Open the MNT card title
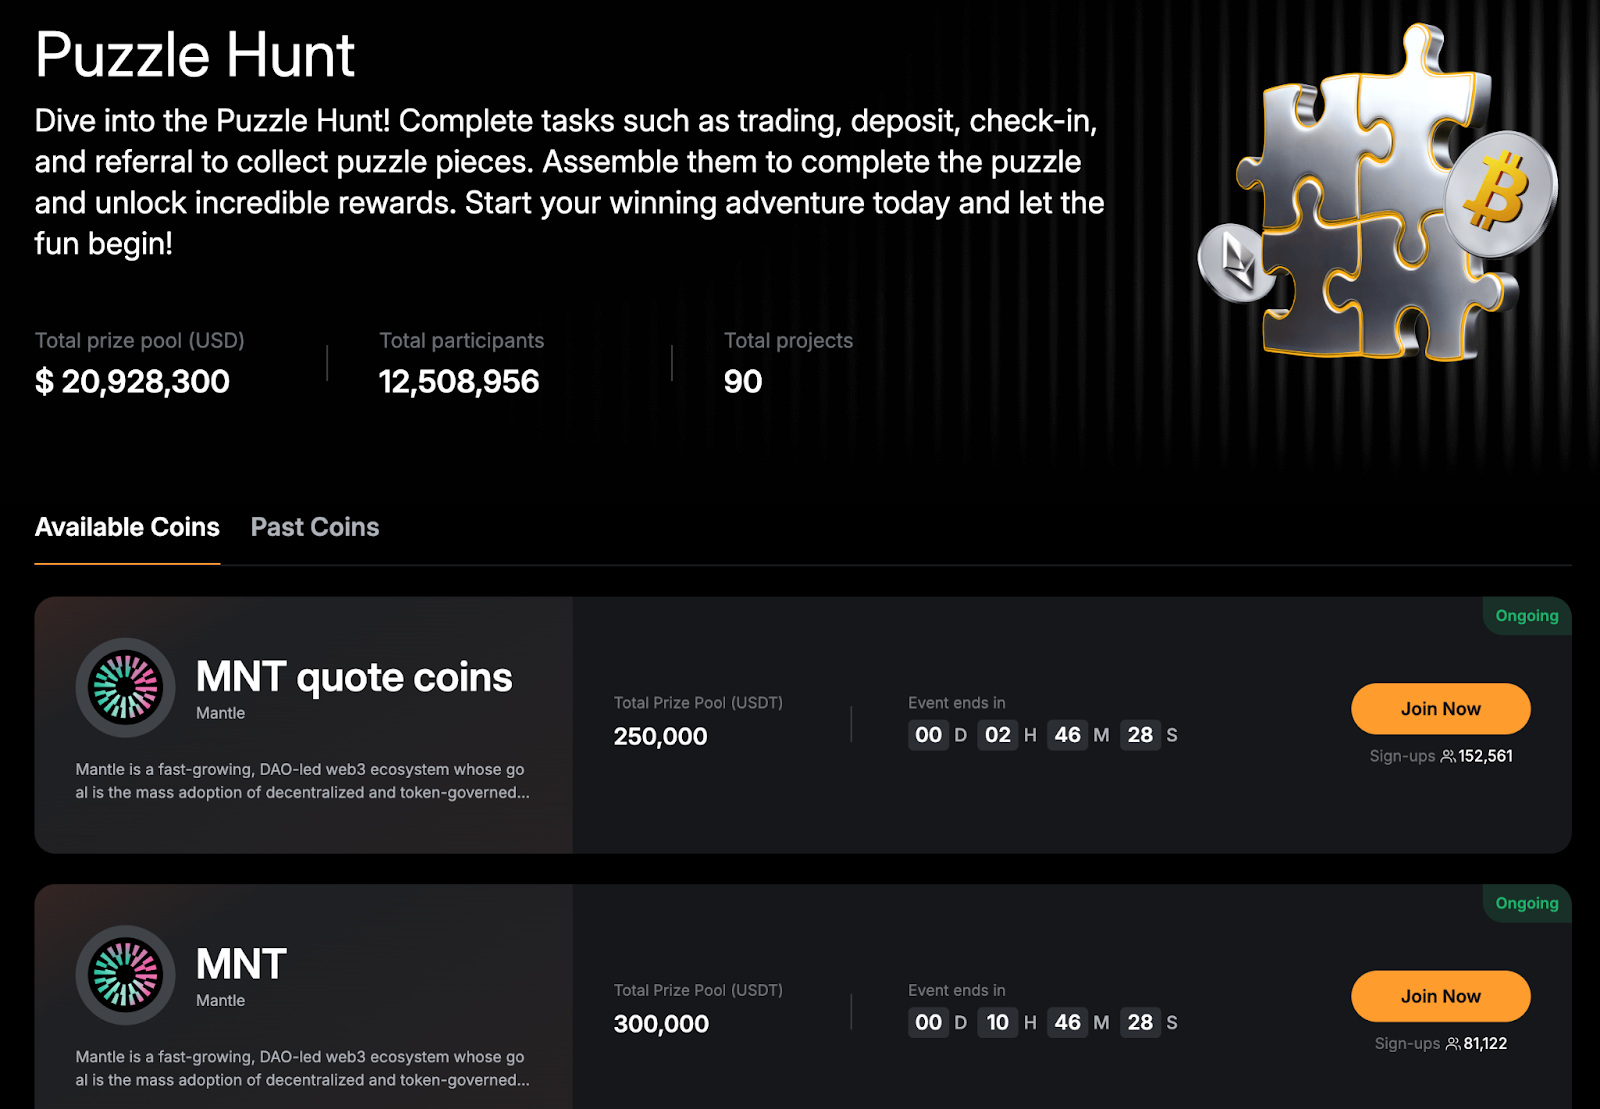This screenshot has width=1600, height=1109. tap(241, 964)
